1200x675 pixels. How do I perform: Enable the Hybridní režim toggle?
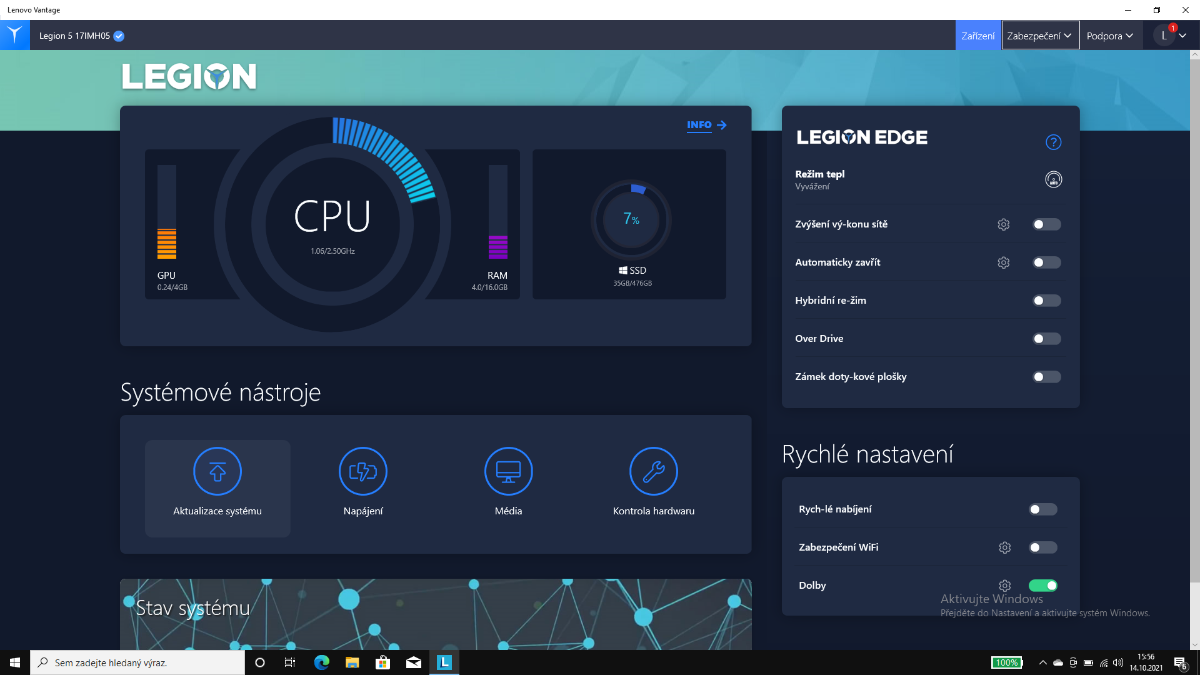pyautogui.click(x=1046, y=301)
